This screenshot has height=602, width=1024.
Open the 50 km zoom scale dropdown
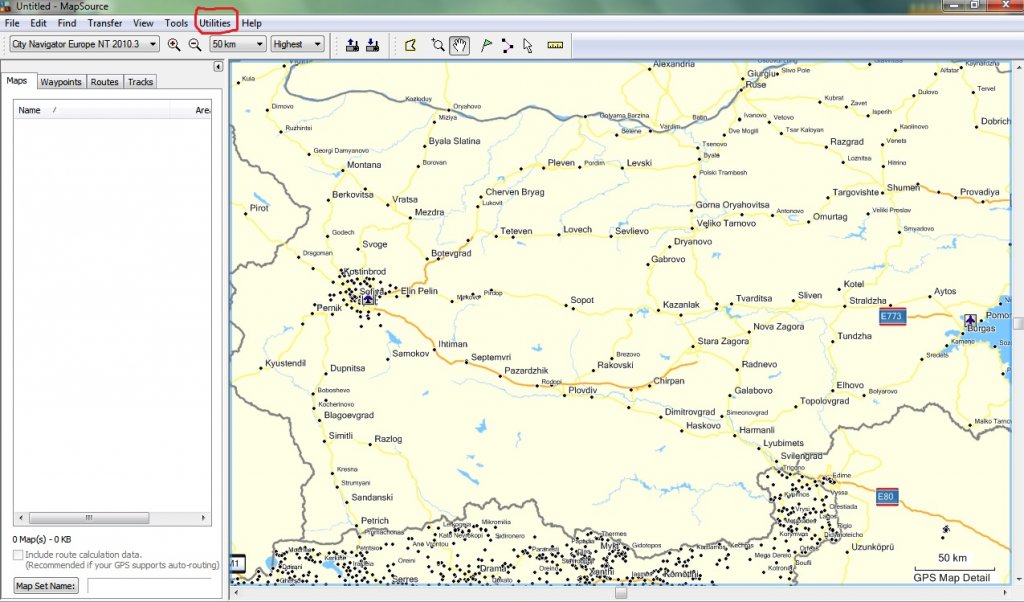pyautogui.click(x=238, y=44)
